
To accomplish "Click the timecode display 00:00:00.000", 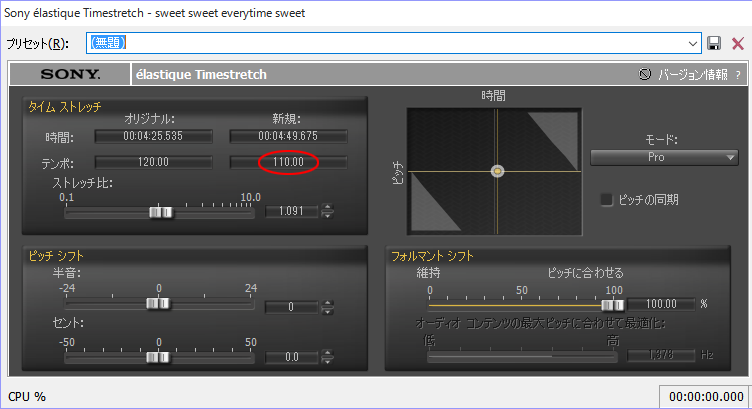I will (706, 397).
